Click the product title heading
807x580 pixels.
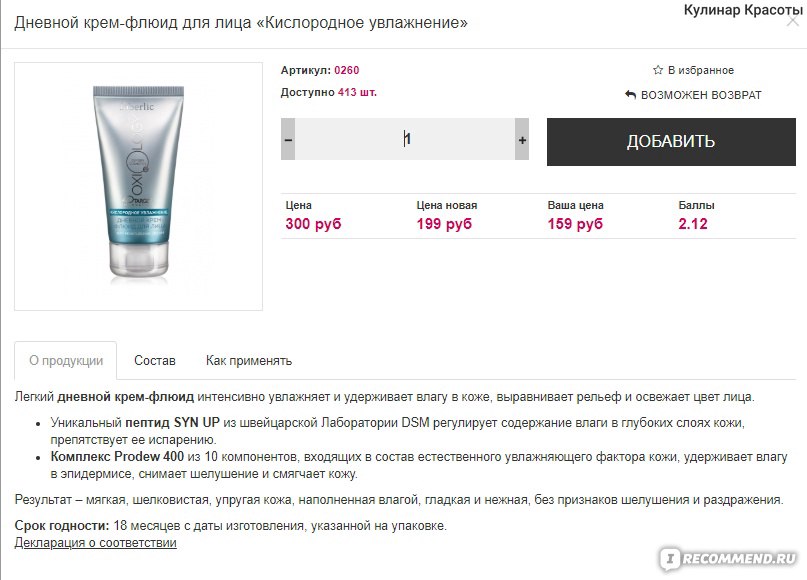click(241, 23)
